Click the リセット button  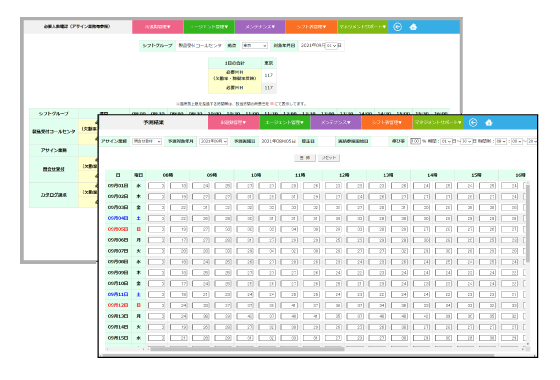click(329, 158)
